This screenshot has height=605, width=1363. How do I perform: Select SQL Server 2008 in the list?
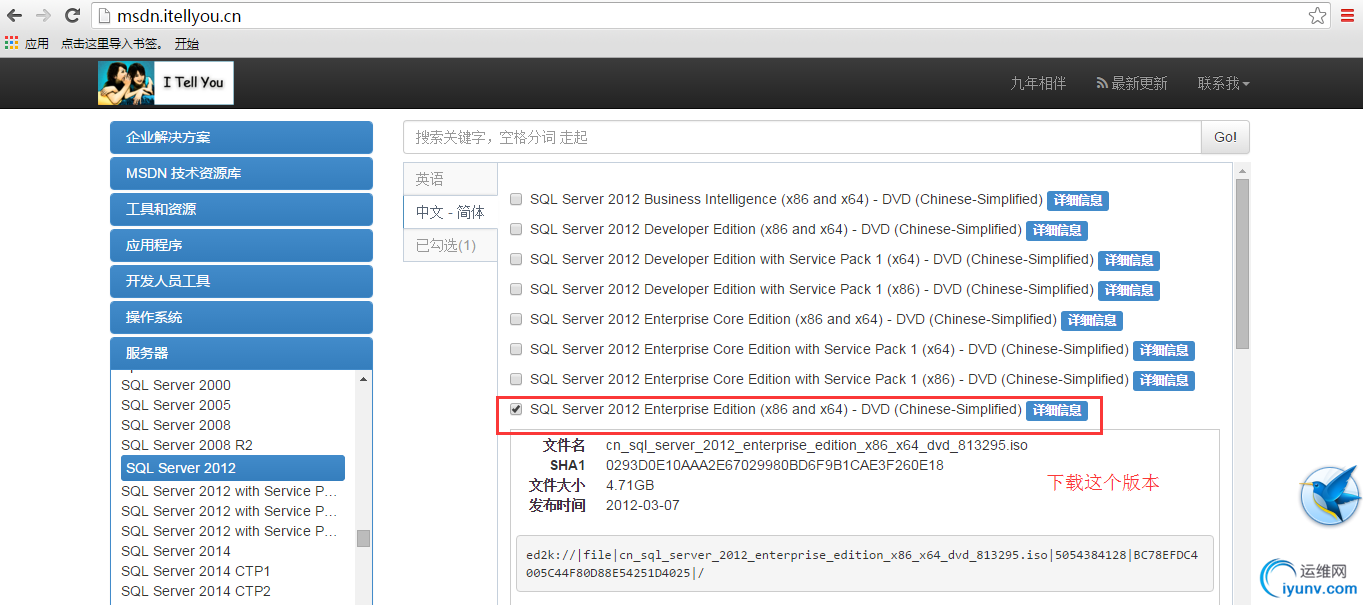pyautogui.click(x=176, y=425)
